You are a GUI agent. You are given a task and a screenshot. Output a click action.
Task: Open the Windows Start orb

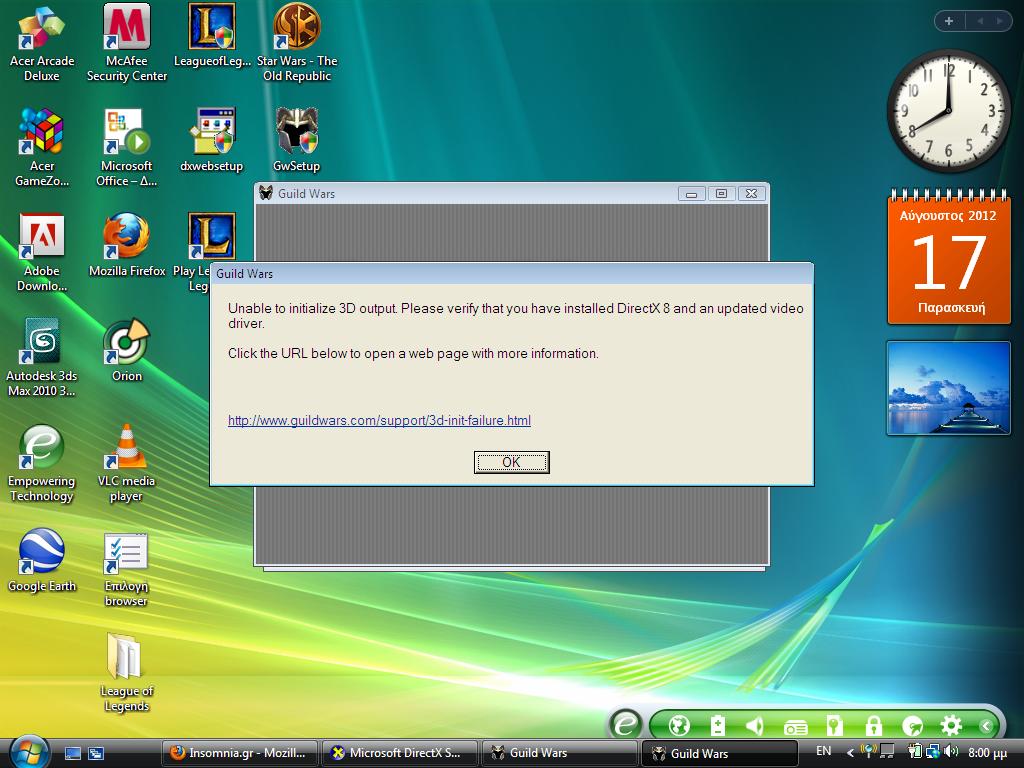(x=29, y=752)
